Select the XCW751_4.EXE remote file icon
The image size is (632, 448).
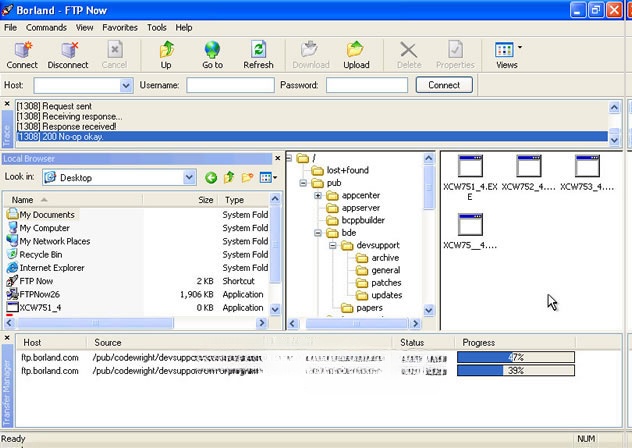(x=470, y=177)
